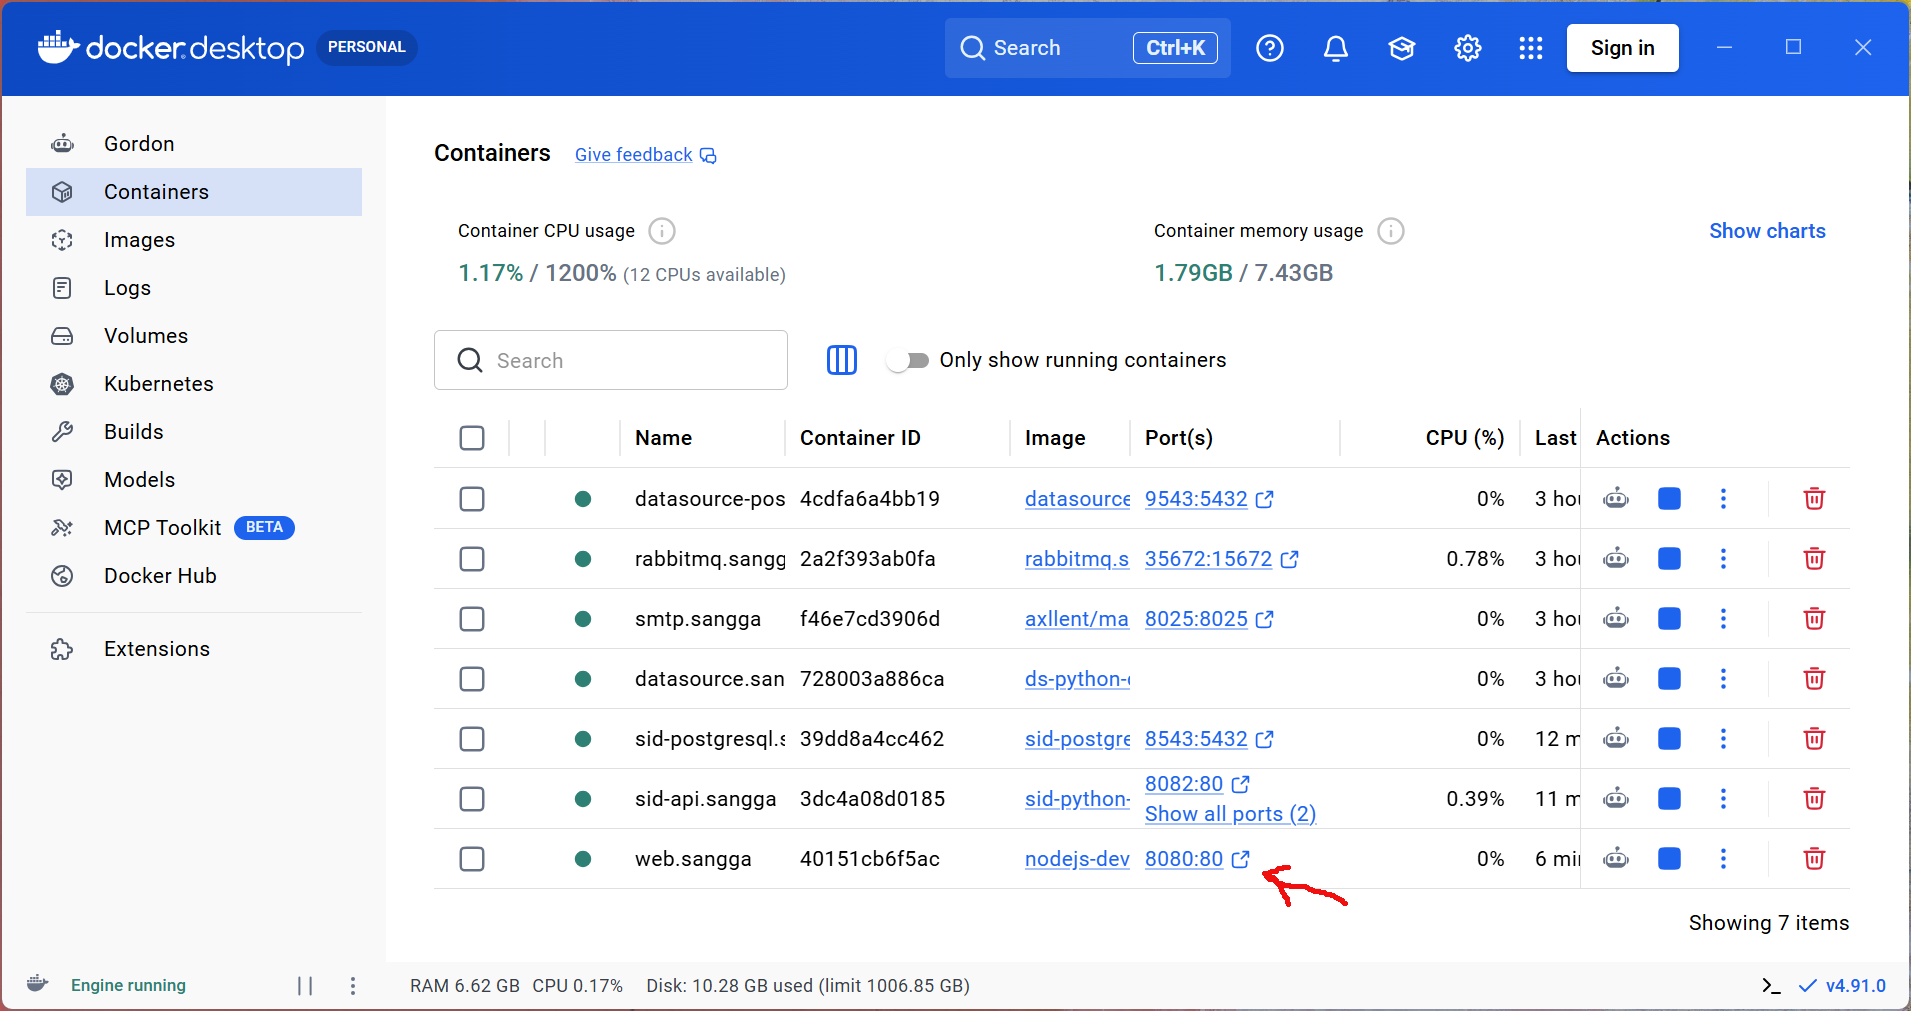The image size is (1911, 1011).
Task: Pause the Docker engine in status bar
Action: pyautogui.click(x=305, y=986)
